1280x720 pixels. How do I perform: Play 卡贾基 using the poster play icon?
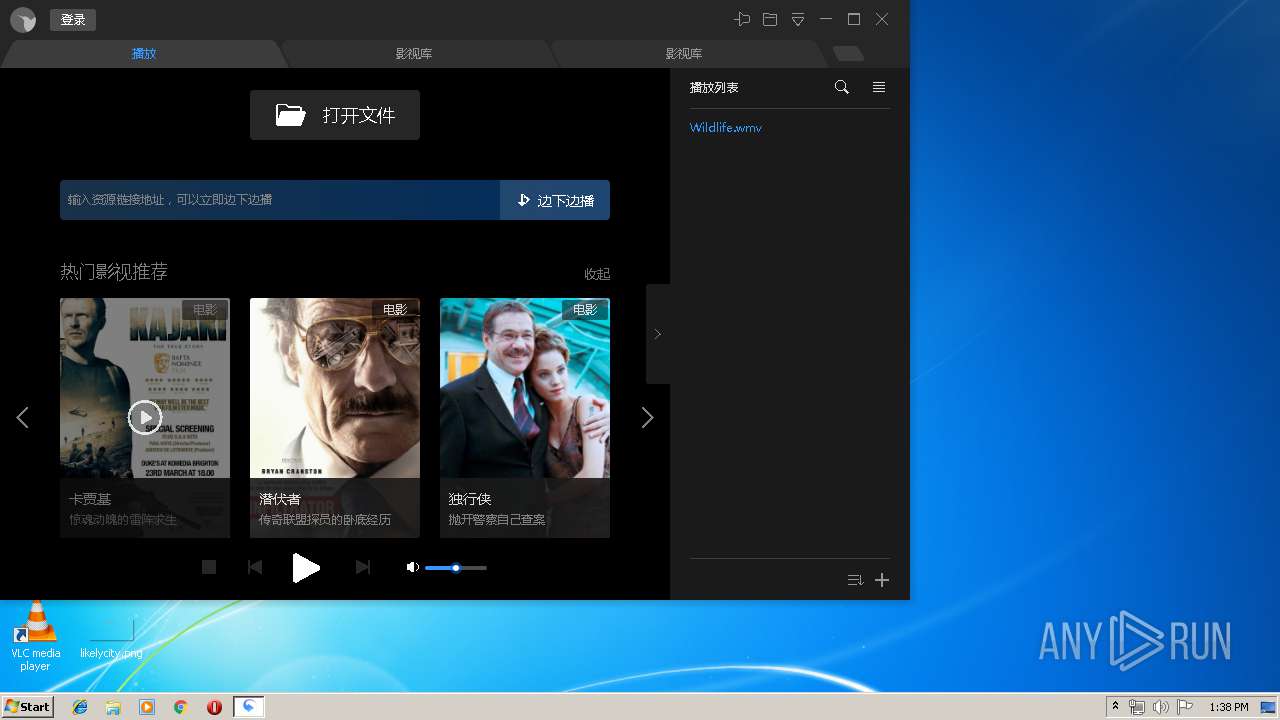[x=145, y=417]
